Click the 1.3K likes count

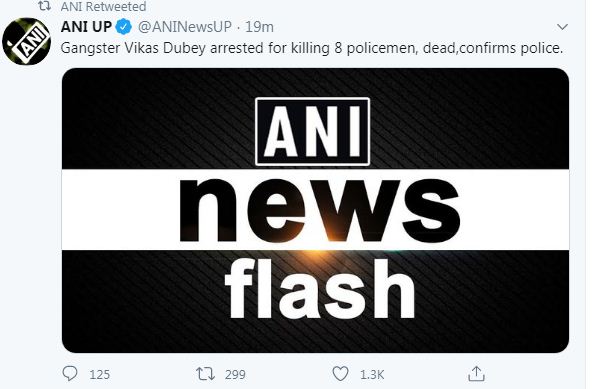pyautogui.click(x=372, y=374)
